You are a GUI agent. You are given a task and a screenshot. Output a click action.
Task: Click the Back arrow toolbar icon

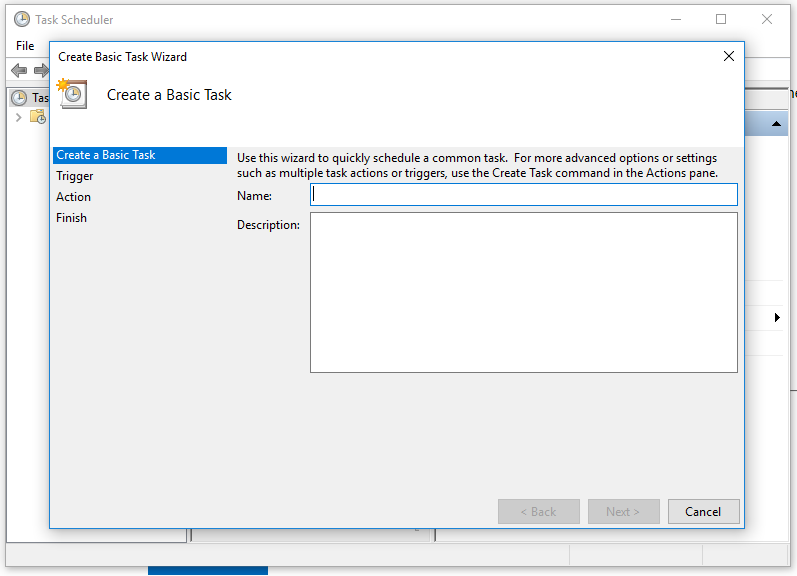[x=19, y=70]
